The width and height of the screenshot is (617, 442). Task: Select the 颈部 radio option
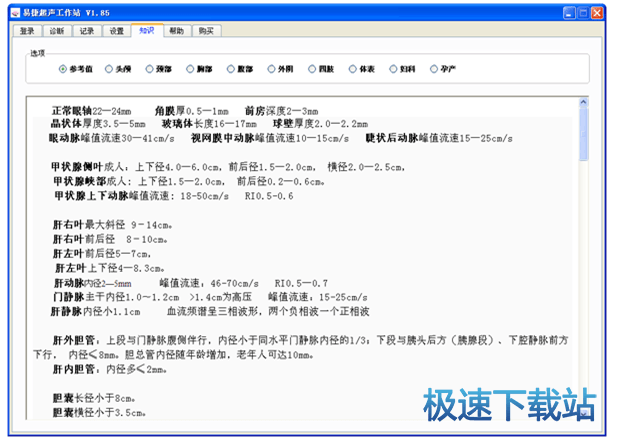click(159, 69)
